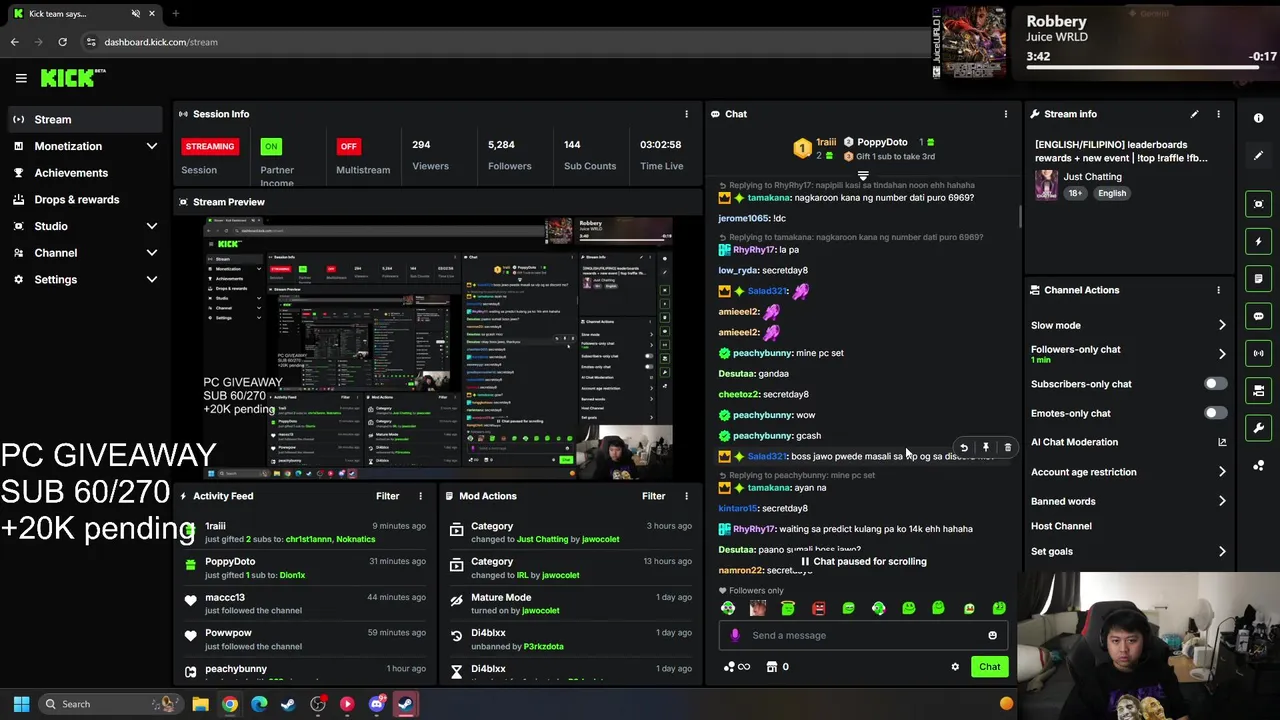The height and width of the screenshot is (720, 1280).
Task: Expand Slow mode options
Action: point(1222,325)
